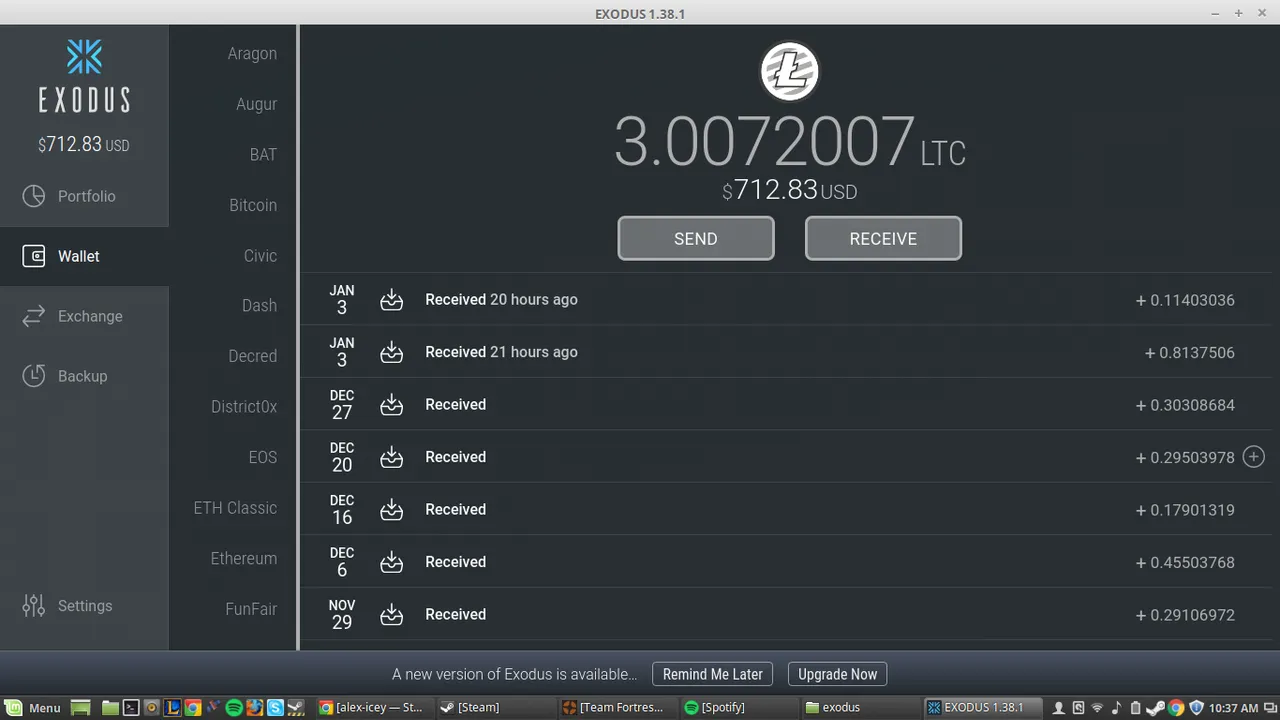This screenshot has width=1280, height=720.
Task: Click Remind Me Later button
Action: 713,674
